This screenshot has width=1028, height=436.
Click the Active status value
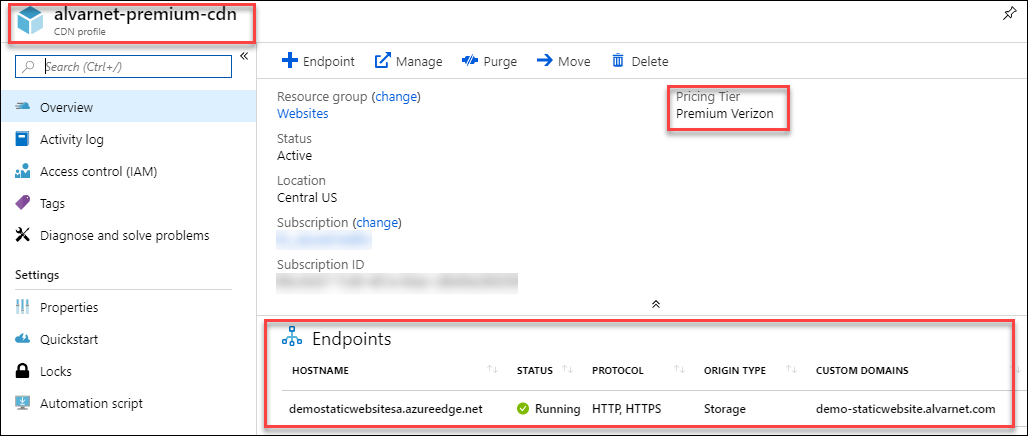[294, 155]
